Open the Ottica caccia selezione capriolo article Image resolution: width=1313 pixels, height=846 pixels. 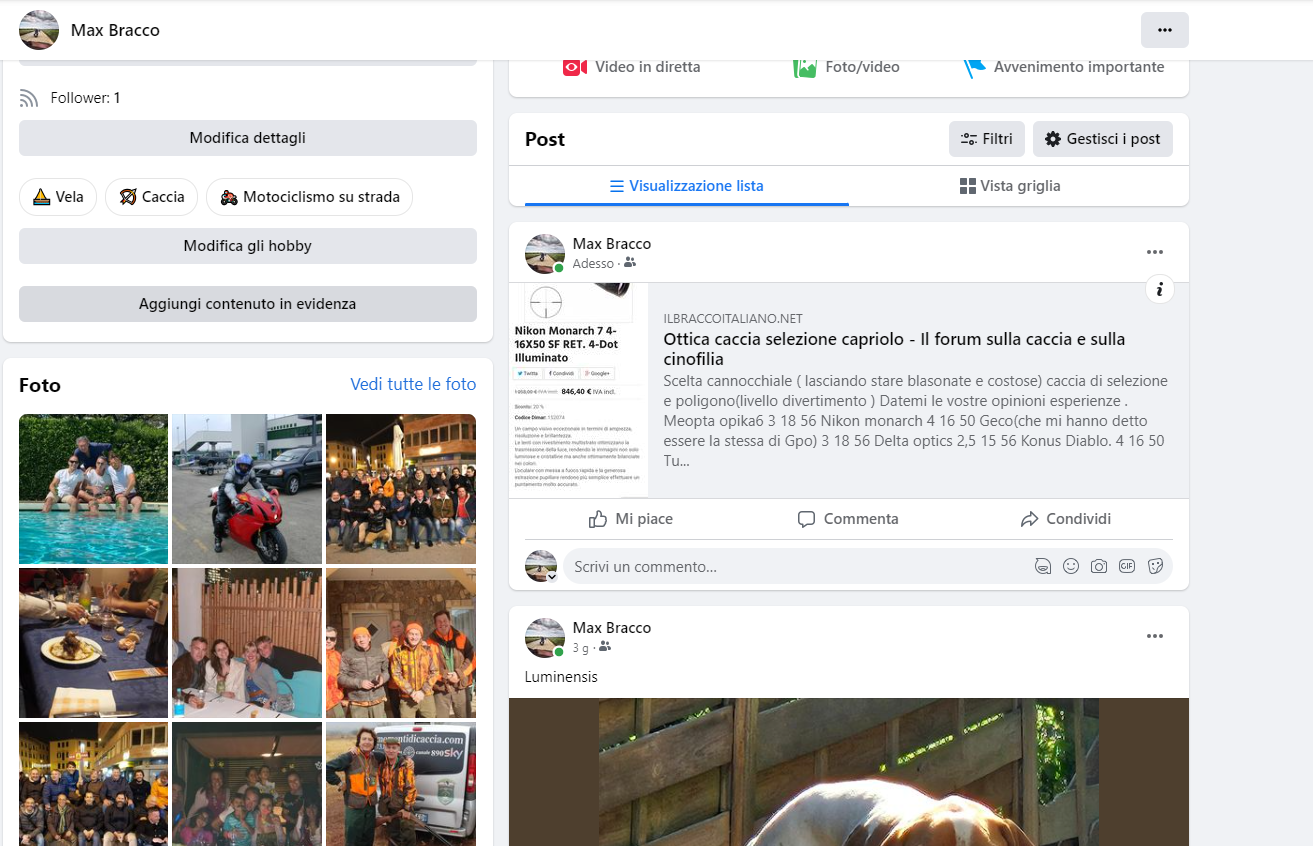[894, 349]
